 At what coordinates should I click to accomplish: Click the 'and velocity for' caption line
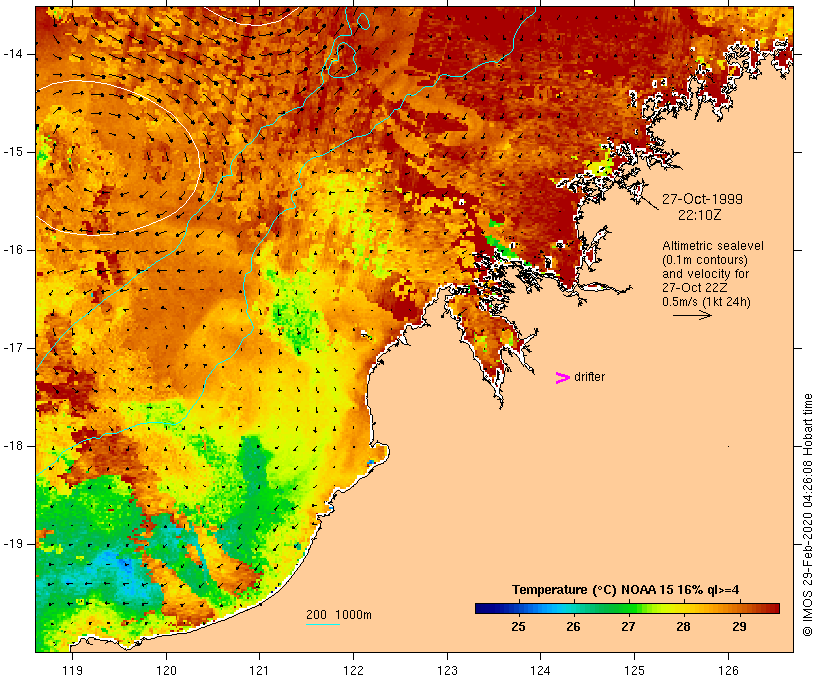[x=705, y=274]
